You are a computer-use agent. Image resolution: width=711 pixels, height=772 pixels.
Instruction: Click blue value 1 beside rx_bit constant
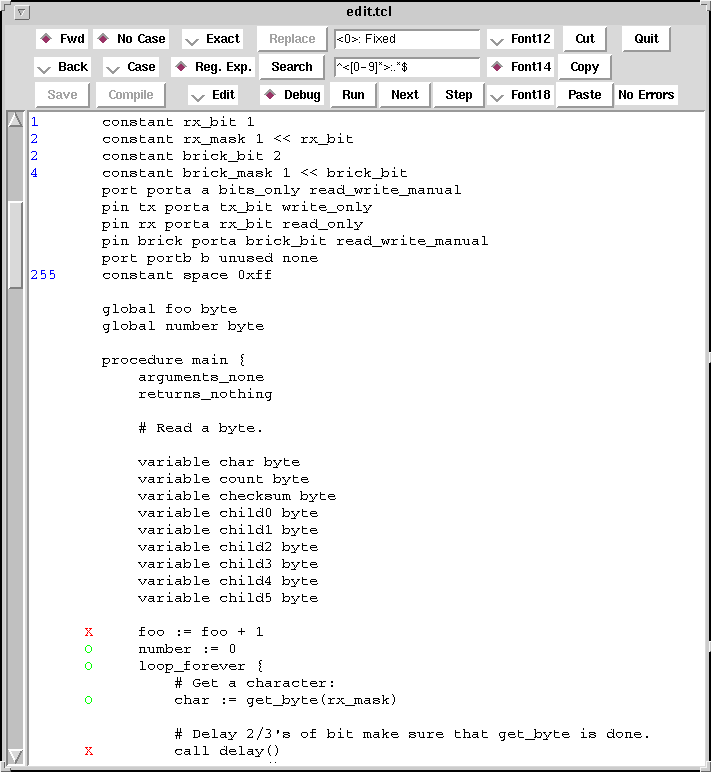[x=34, y=122]
